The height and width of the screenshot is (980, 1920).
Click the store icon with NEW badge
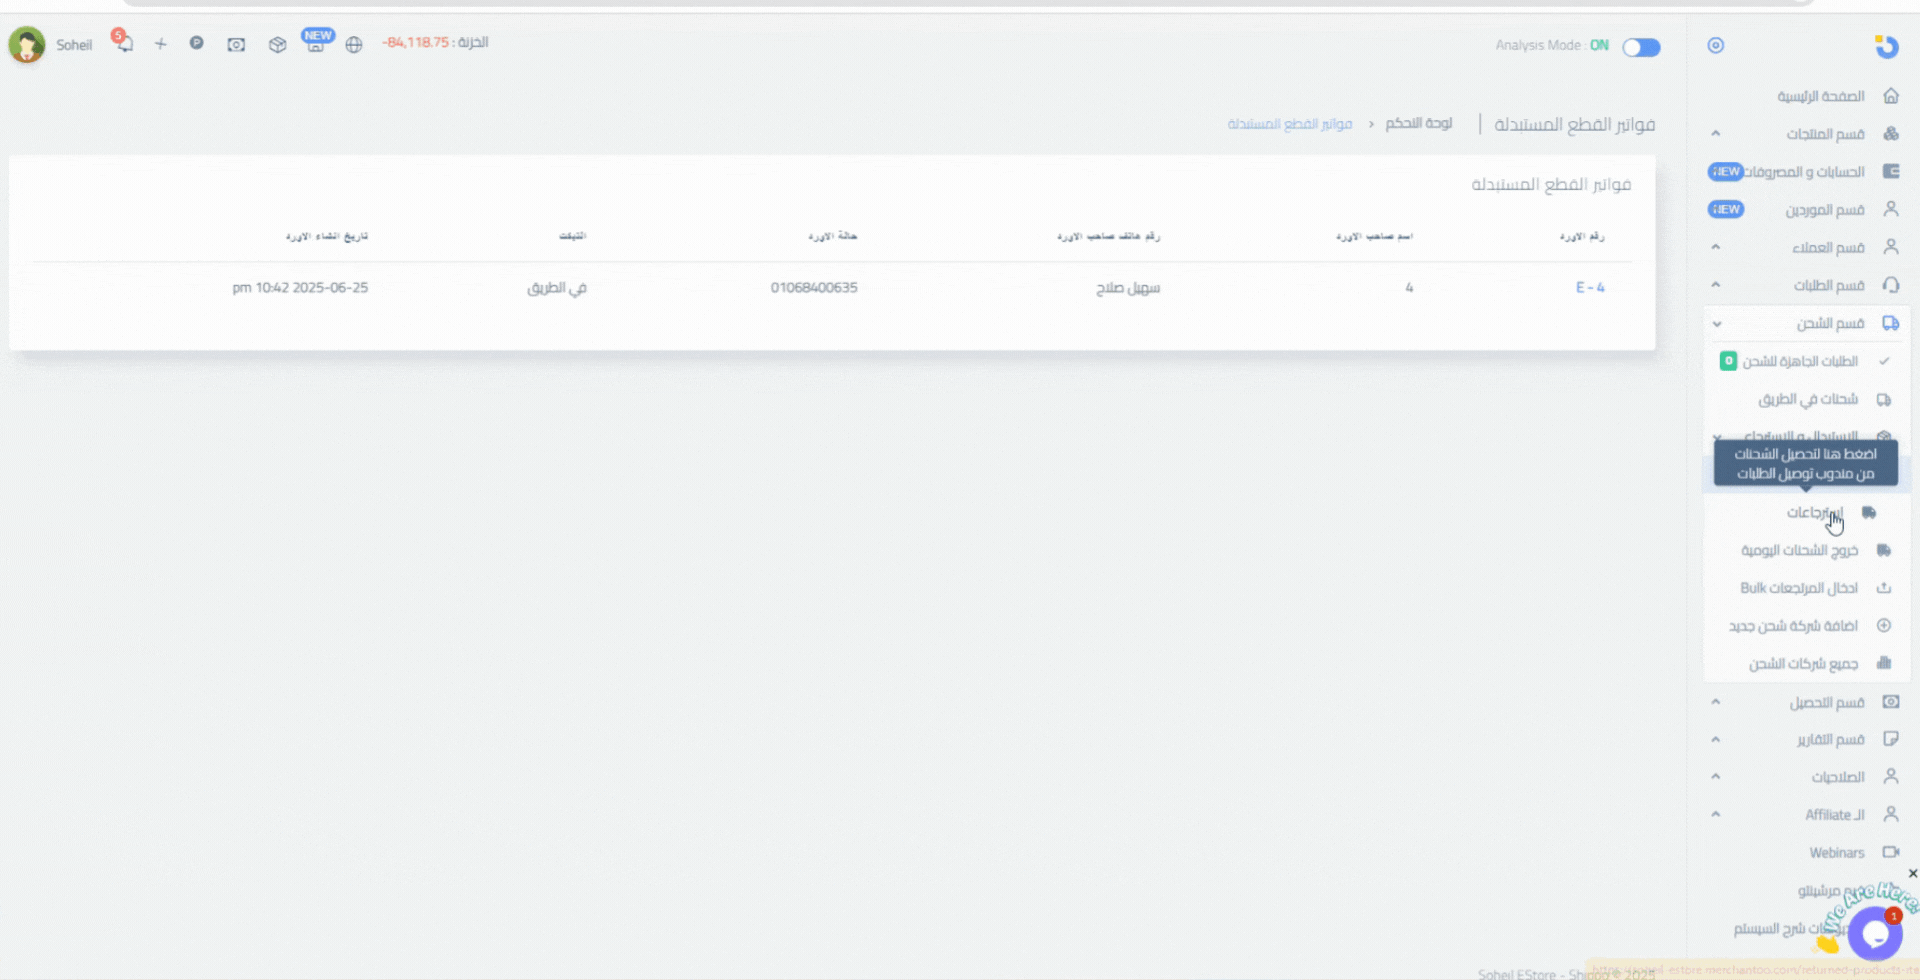(x=315, y=44)
